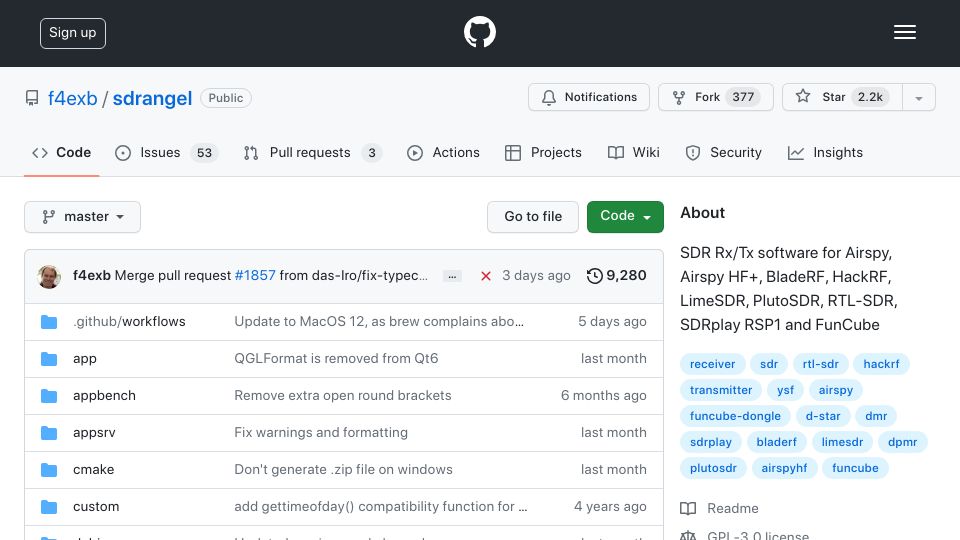The height and width of the screenshot is (540, 960).
Task: Click the appbench folder icon
Action: [49, 396]
